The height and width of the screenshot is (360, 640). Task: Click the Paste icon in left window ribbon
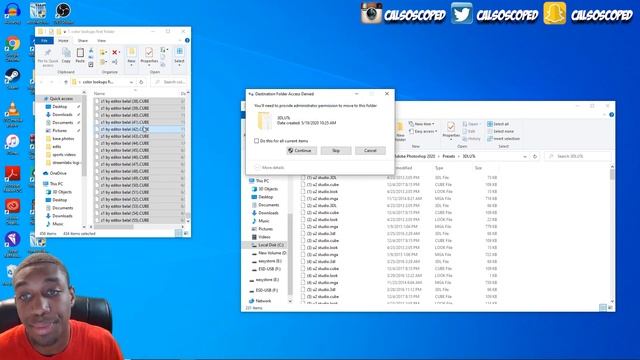click(80, 56)
